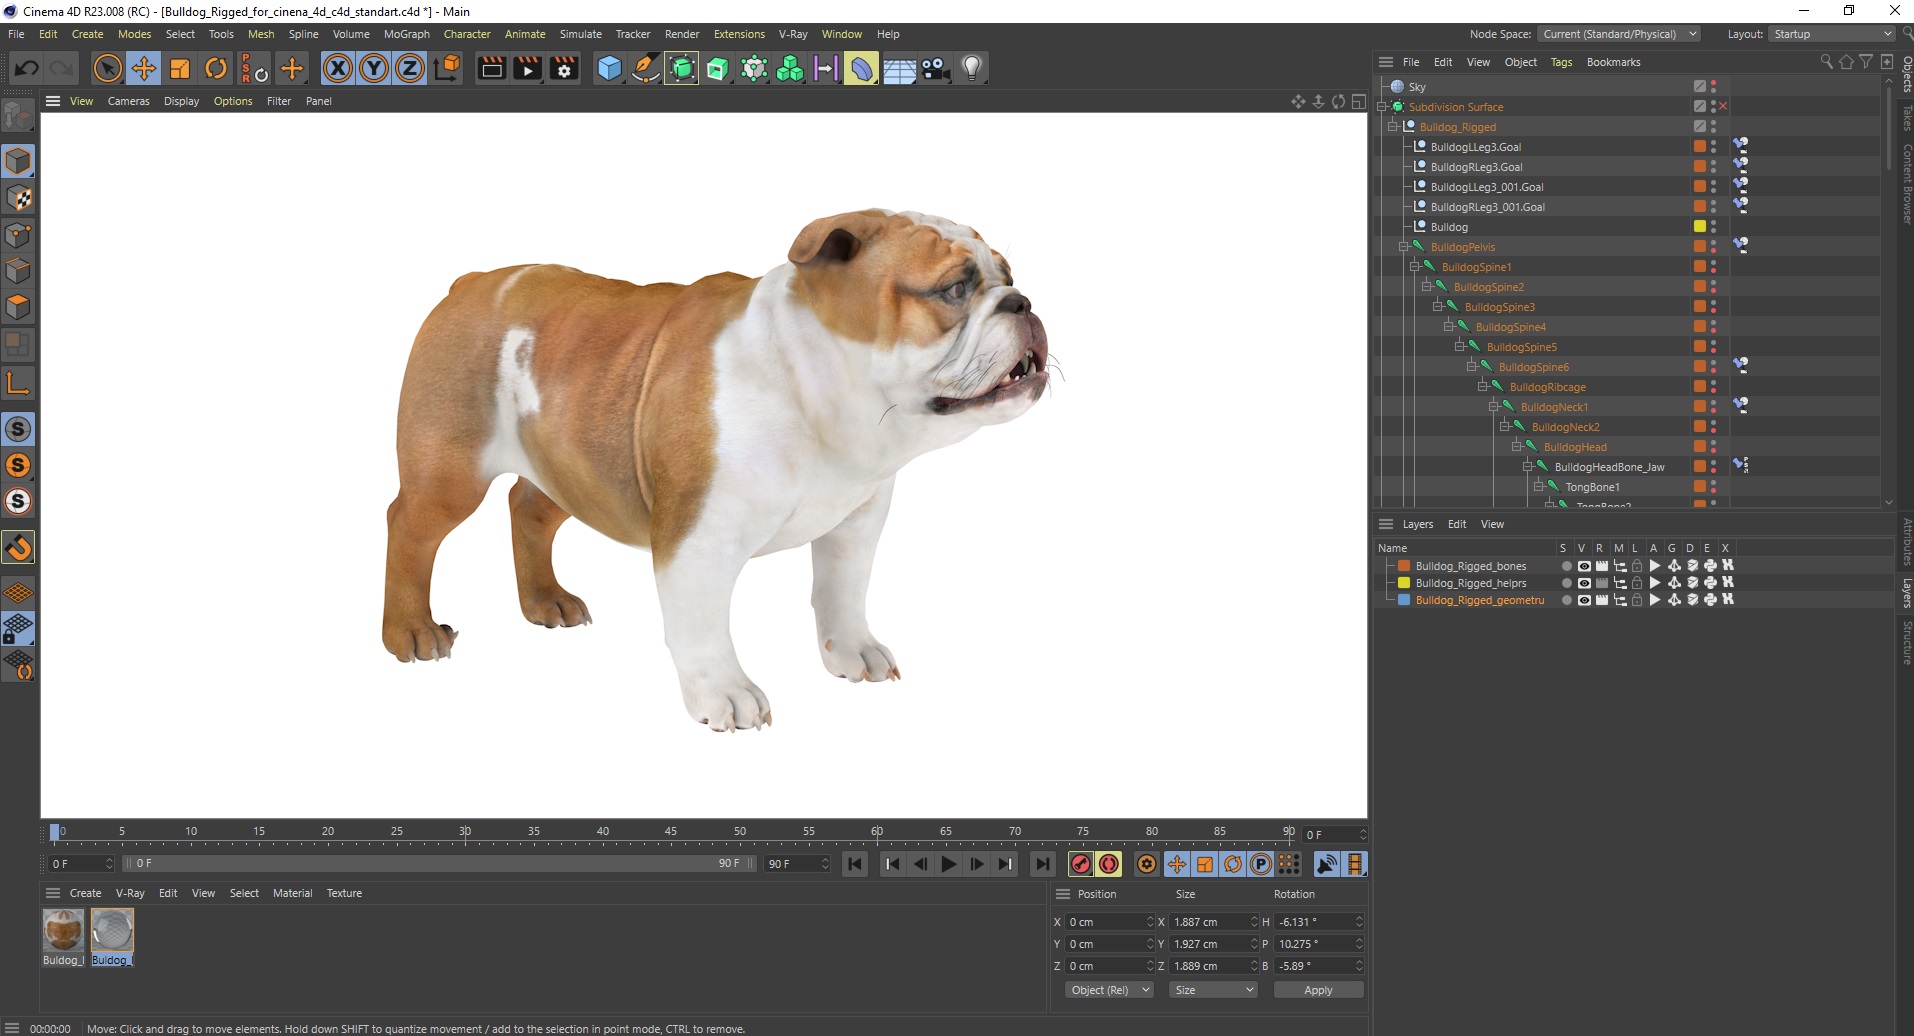Activate the Move tool
This screenshot has height=1036, width=1914.
pyautogui.click(x=144, y=68)
